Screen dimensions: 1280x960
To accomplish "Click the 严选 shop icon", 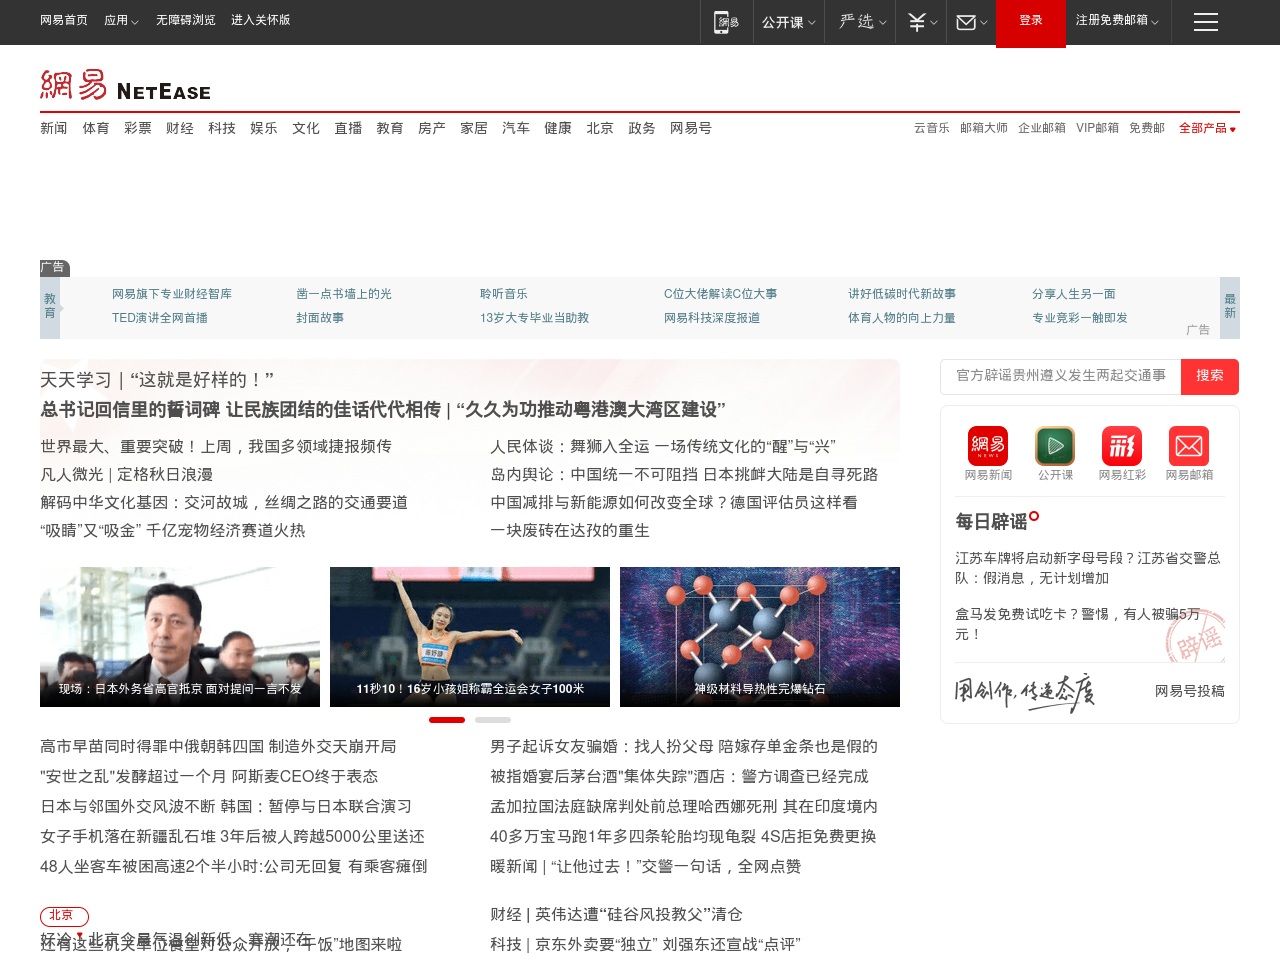I will coord(857,22).
